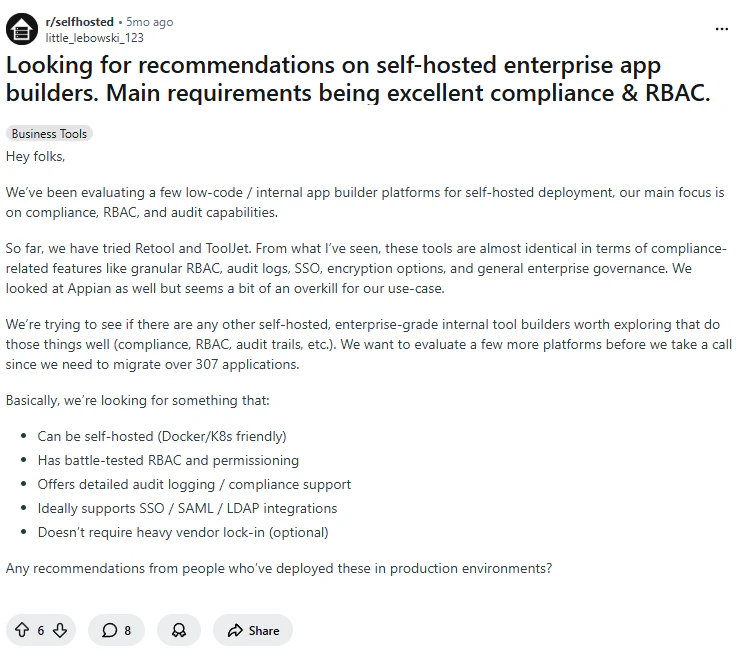The width and height of the screenshot is (751, 652).
Task: Select the Business Tools flair tag
Action: pos(49,134)
